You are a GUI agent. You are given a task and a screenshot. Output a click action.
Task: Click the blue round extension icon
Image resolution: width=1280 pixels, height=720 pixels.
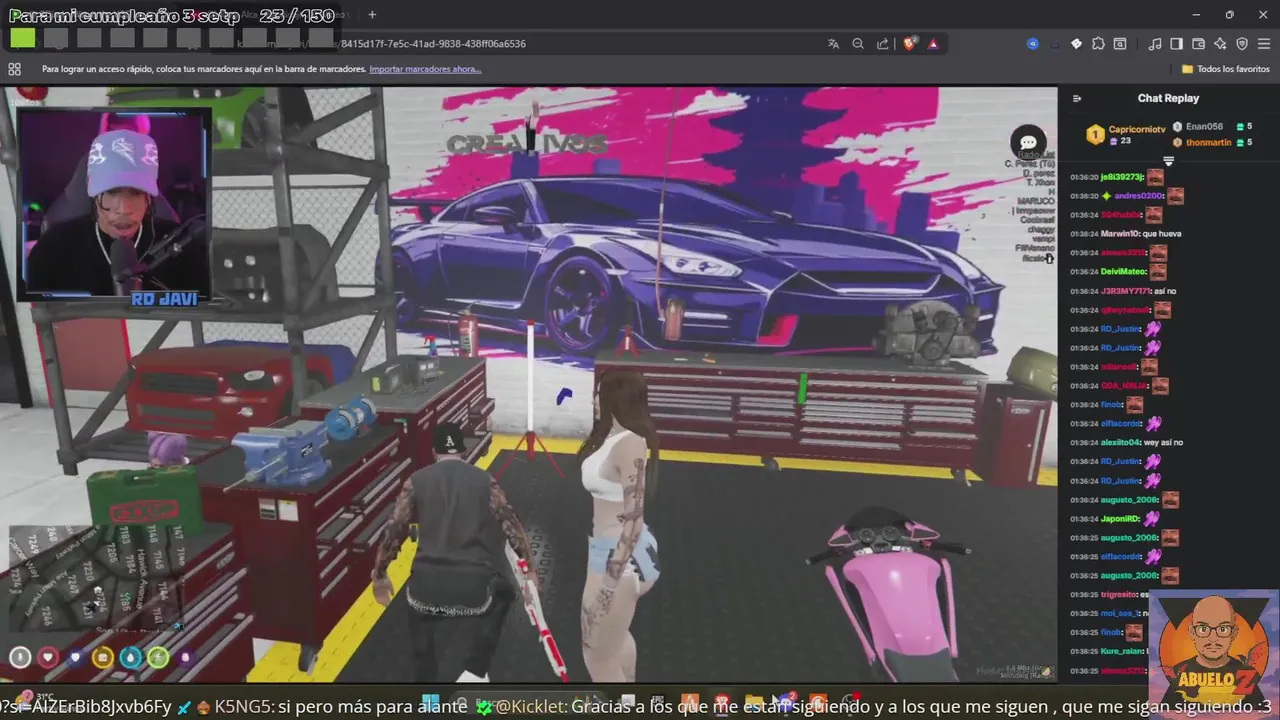1033,44
